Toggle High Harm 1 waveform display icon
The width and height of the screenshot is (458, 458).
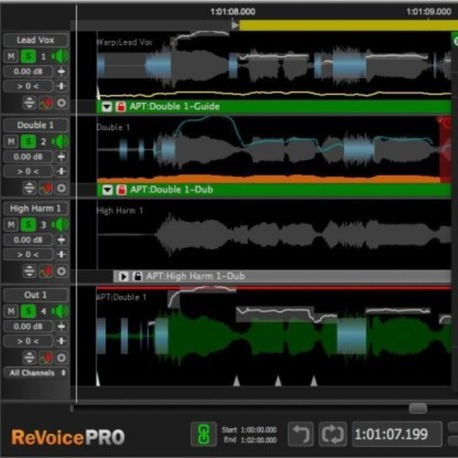[x=46, y=271]
